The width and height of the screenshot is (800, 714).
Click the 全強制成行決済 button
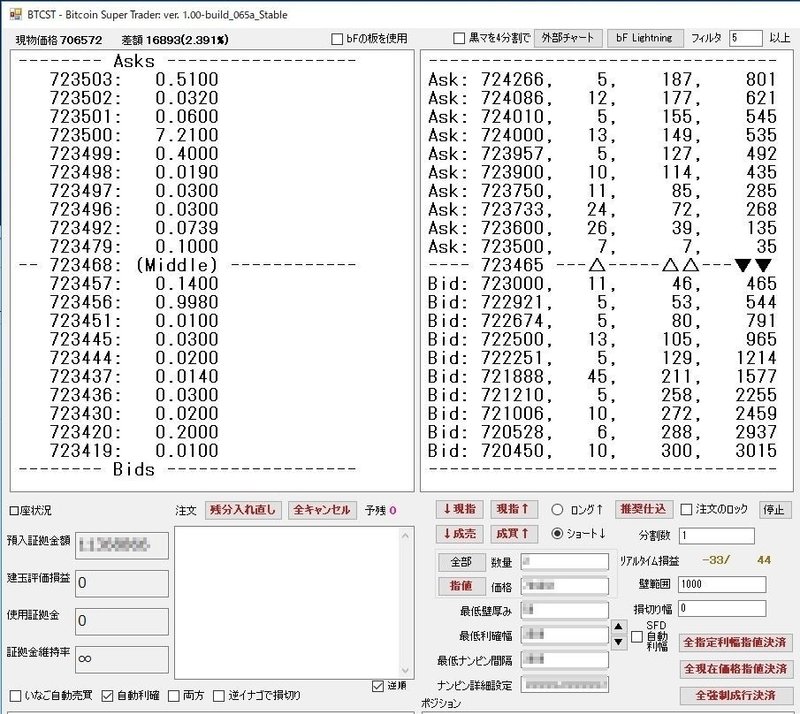point(735,695)
